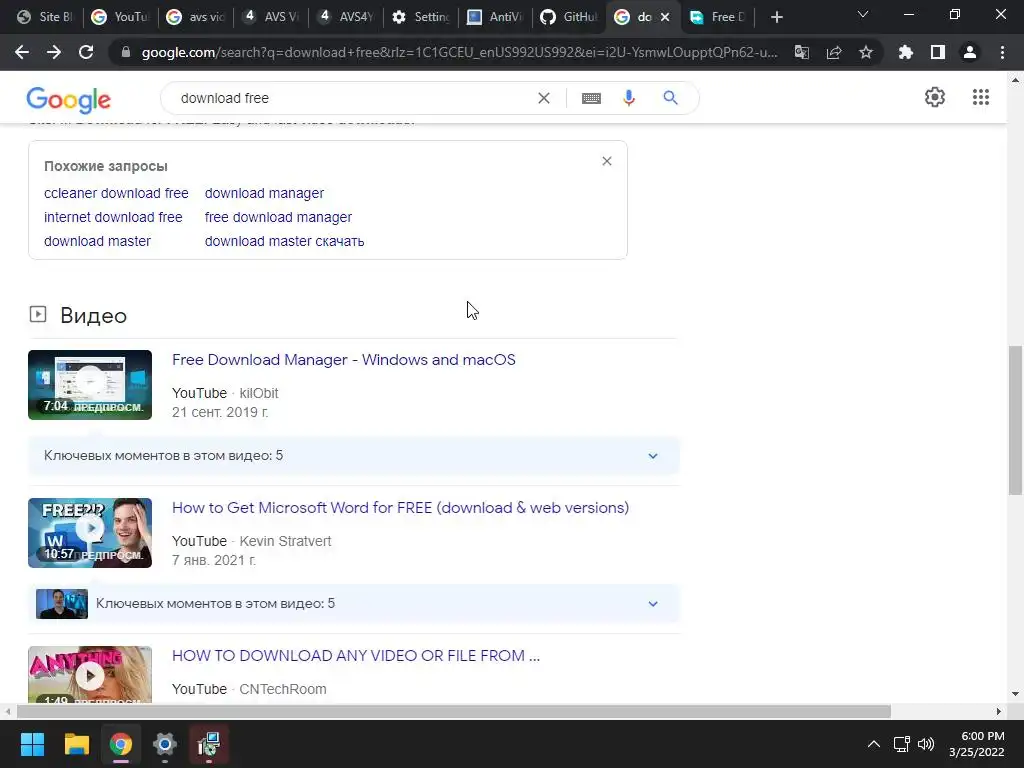Screen dimensions: 1024x768
Task: Dismiss the Похожие запросы box
Action: click(x=607, y=161)
